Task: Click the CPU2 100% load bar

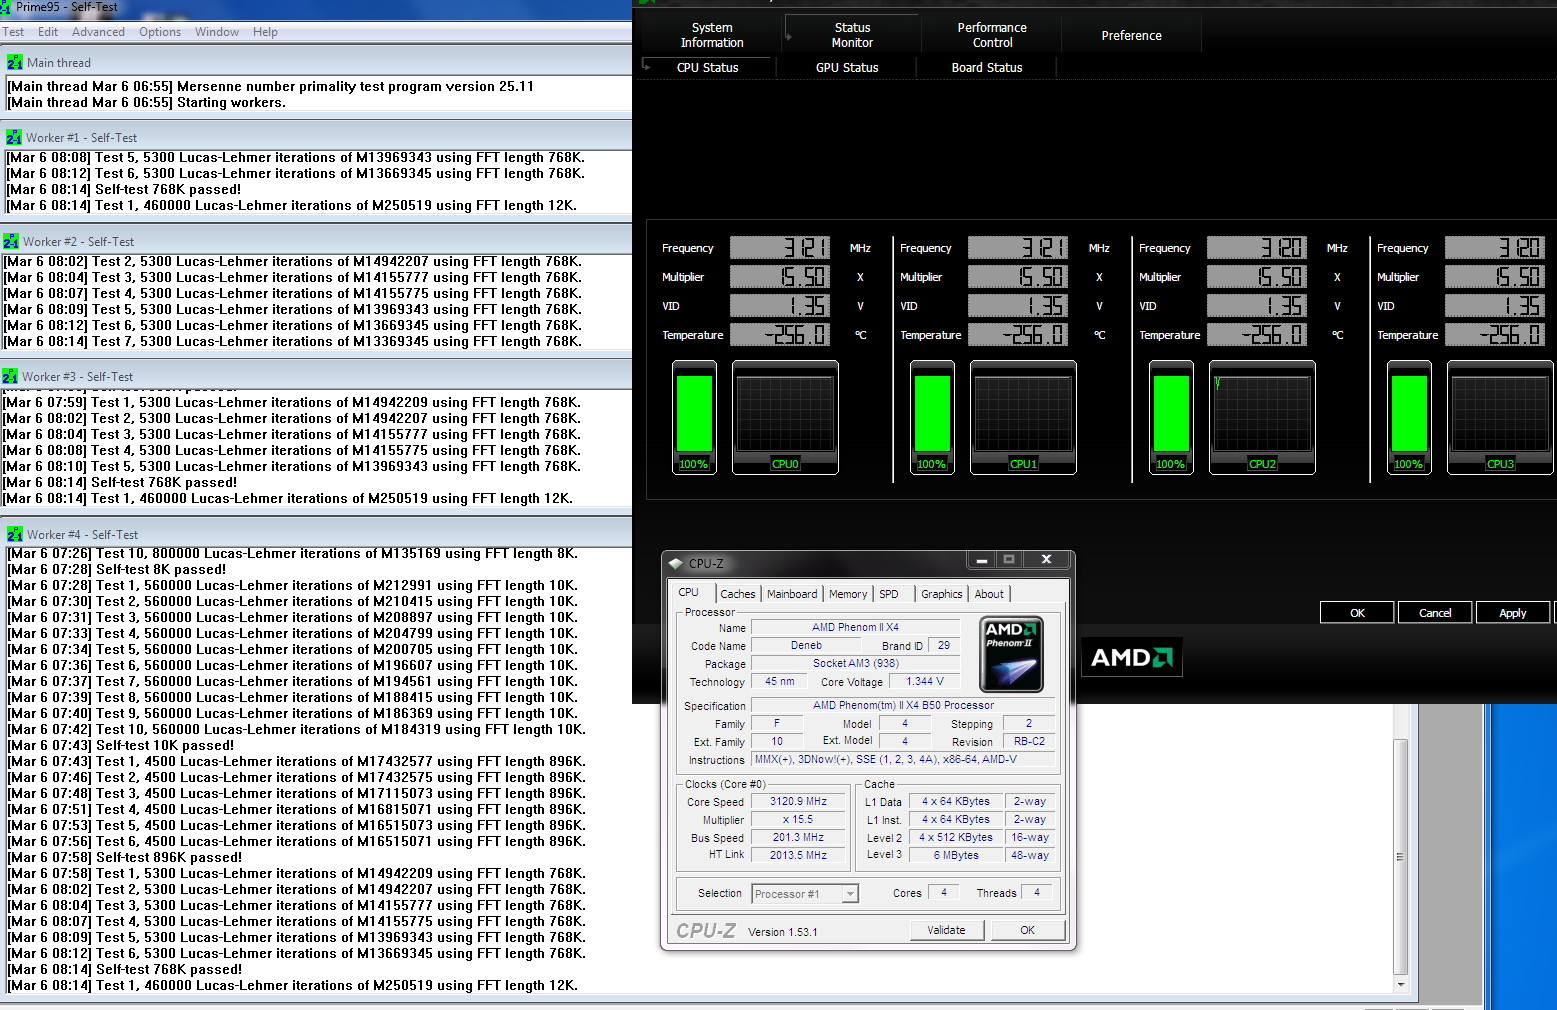Action: click(1171, 417)
